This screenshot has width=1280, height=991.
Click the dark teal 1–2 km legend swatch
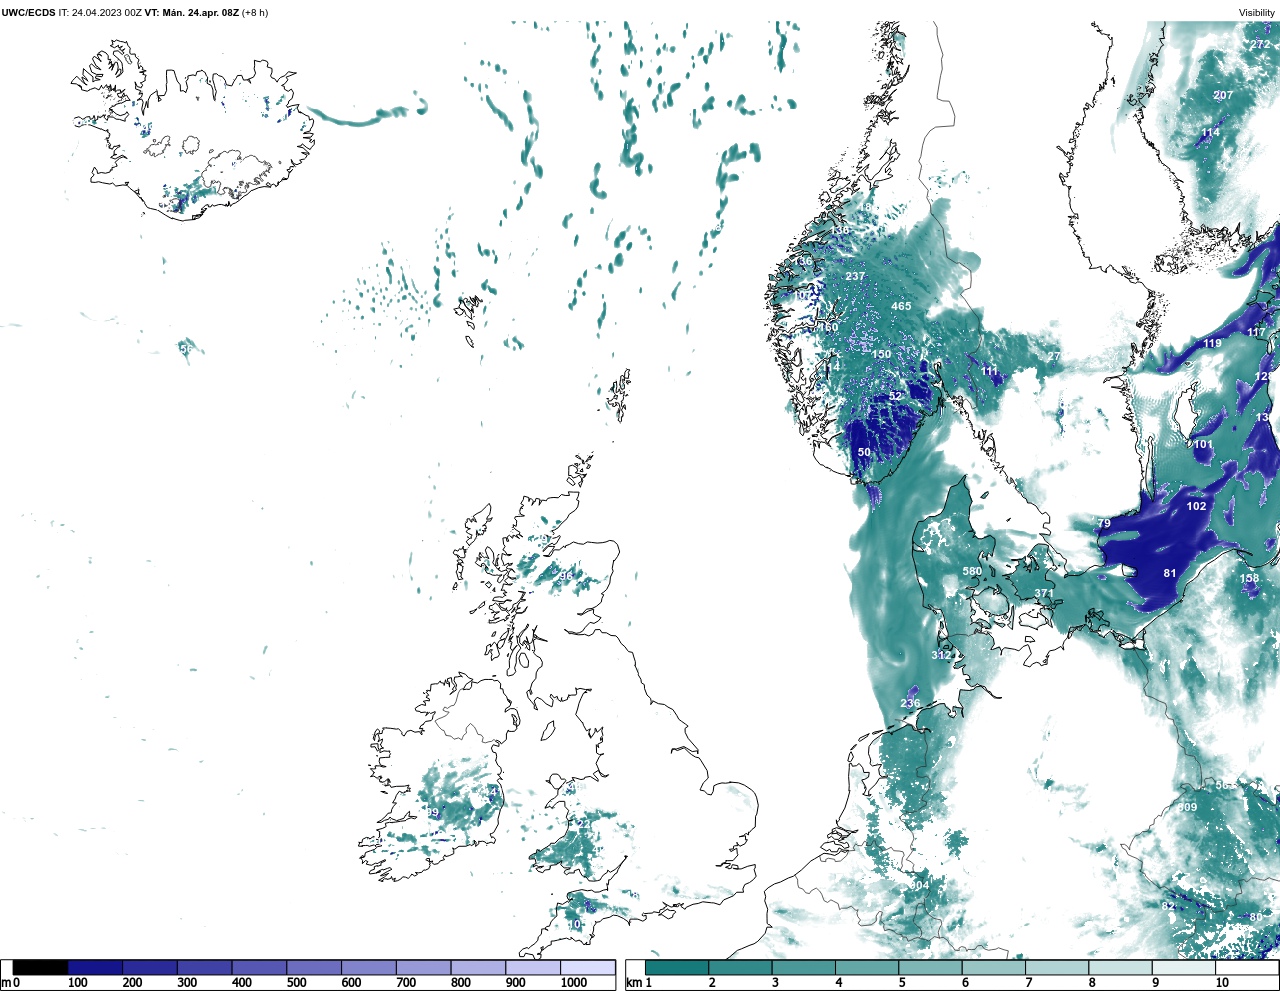[677, 968]
